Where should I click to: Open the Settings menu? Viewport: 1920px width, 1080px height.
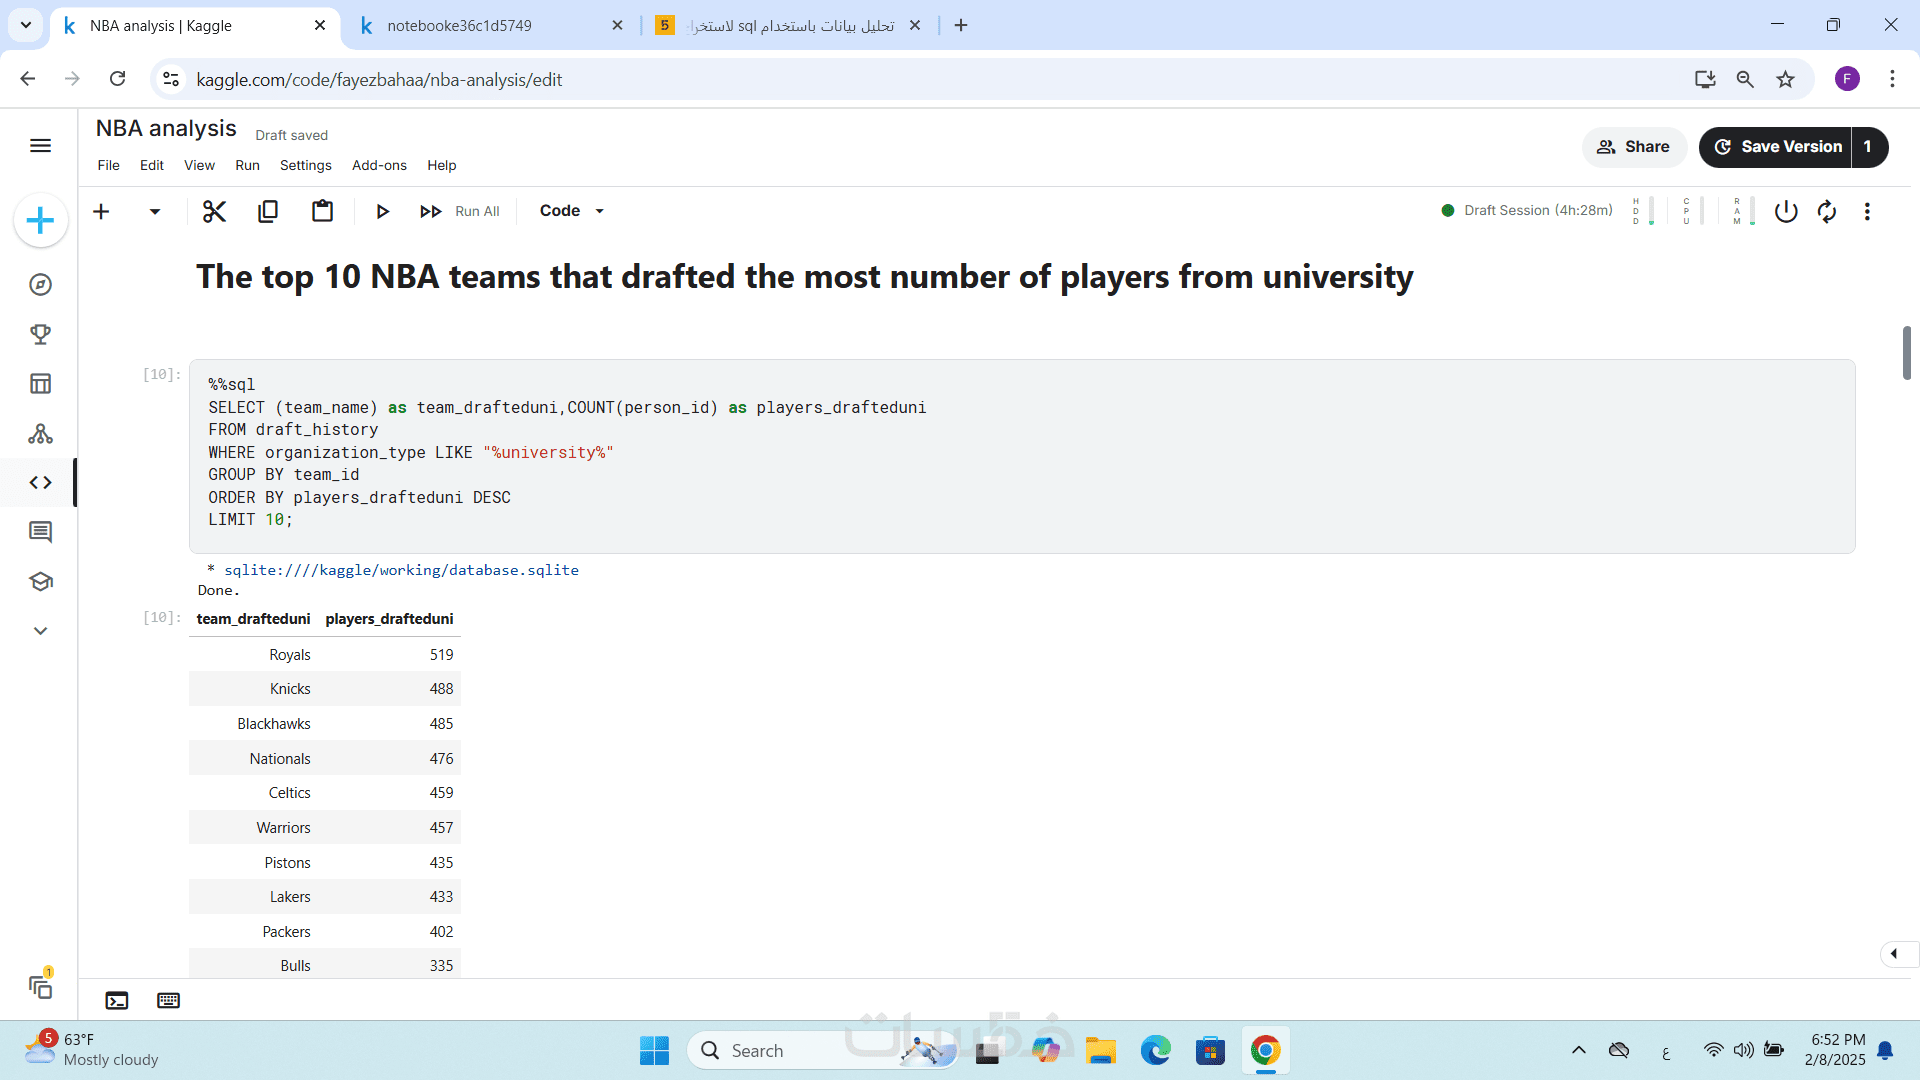(305, 166)
